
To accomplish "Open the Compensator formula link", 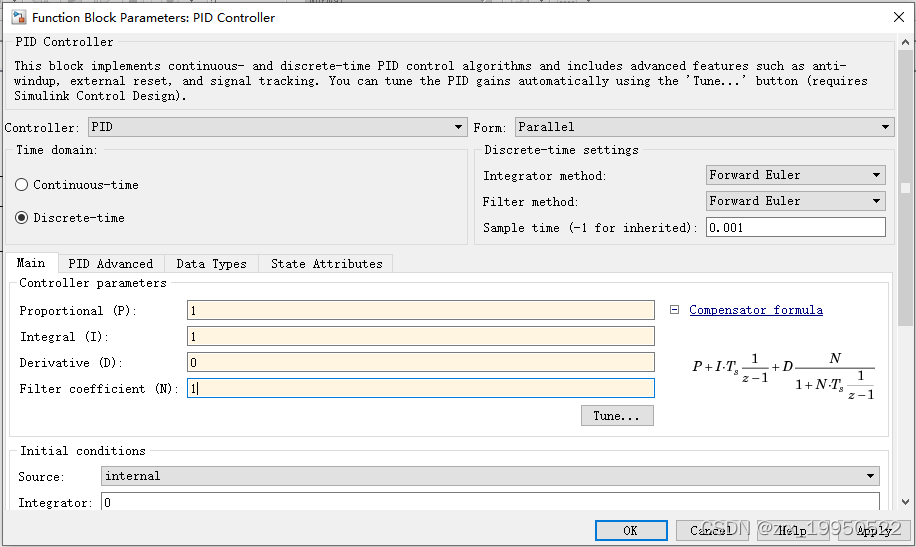I will (x=756, y=310).
